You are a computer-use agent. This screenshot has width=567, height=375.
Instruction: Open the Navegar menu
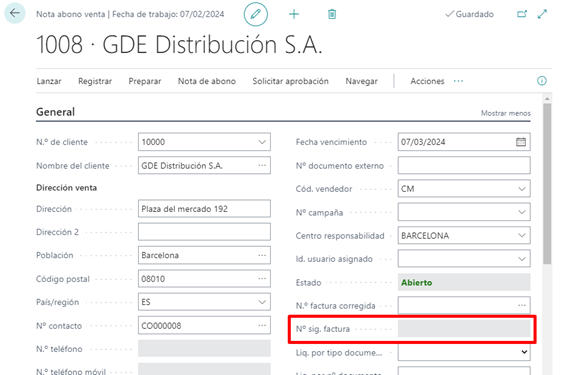click(x=361, y=81)
